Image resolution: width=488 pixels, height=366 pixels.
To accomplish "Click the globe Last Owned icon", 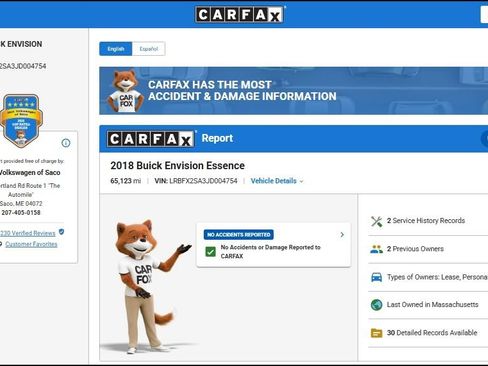I will coord(377,305).
